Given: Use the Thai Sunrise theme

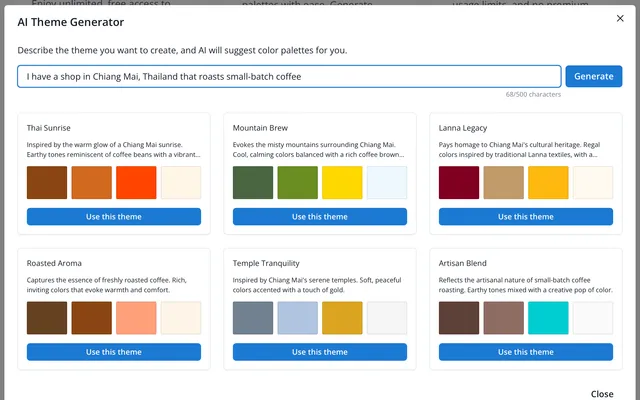Looking at the screenshot, I should pos(114,217).
